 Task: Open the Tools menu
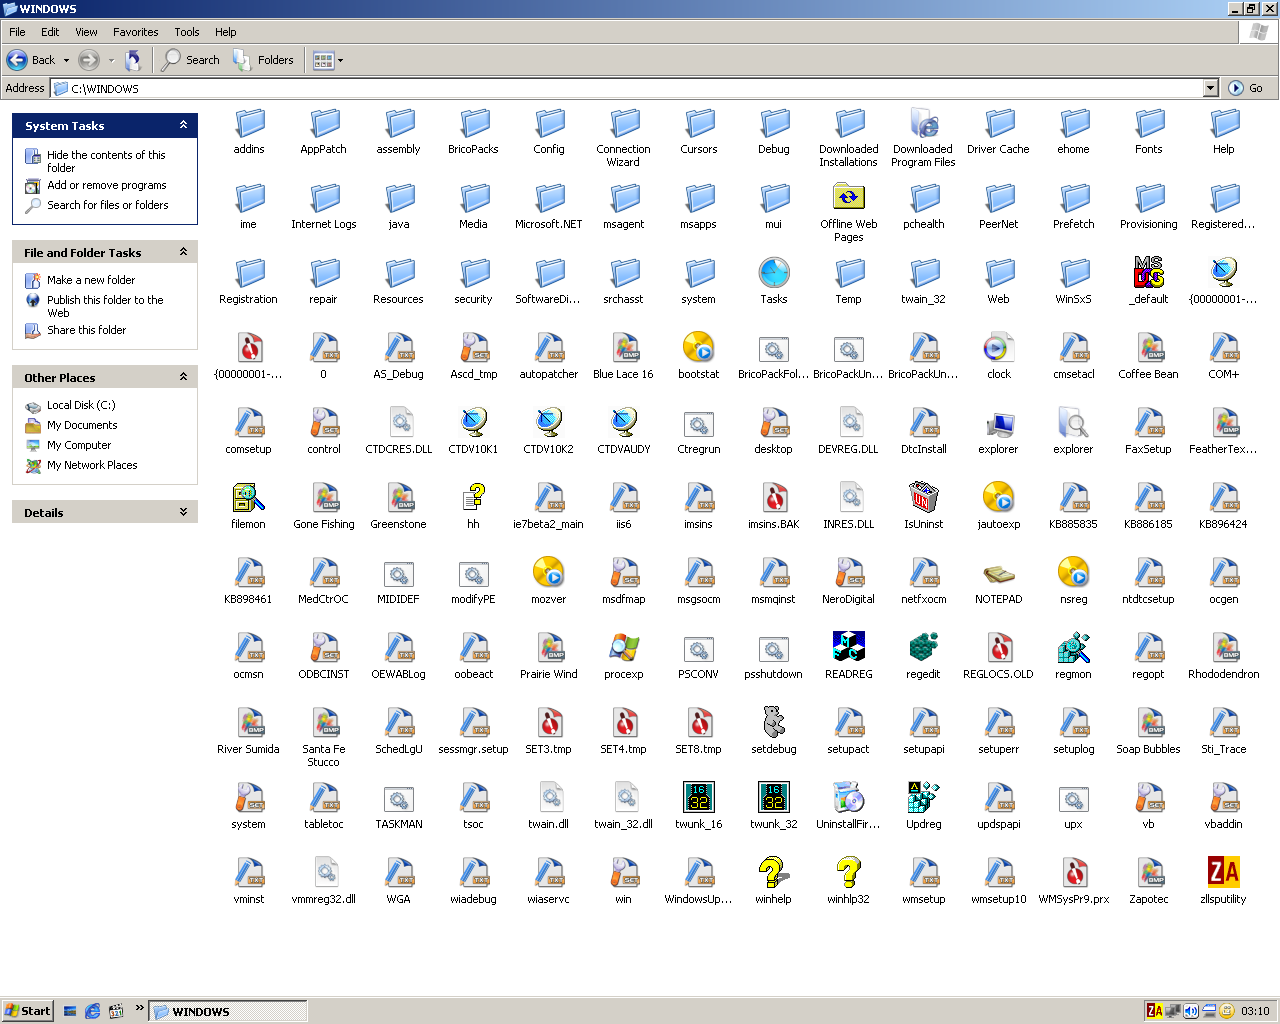pos(186,31)
